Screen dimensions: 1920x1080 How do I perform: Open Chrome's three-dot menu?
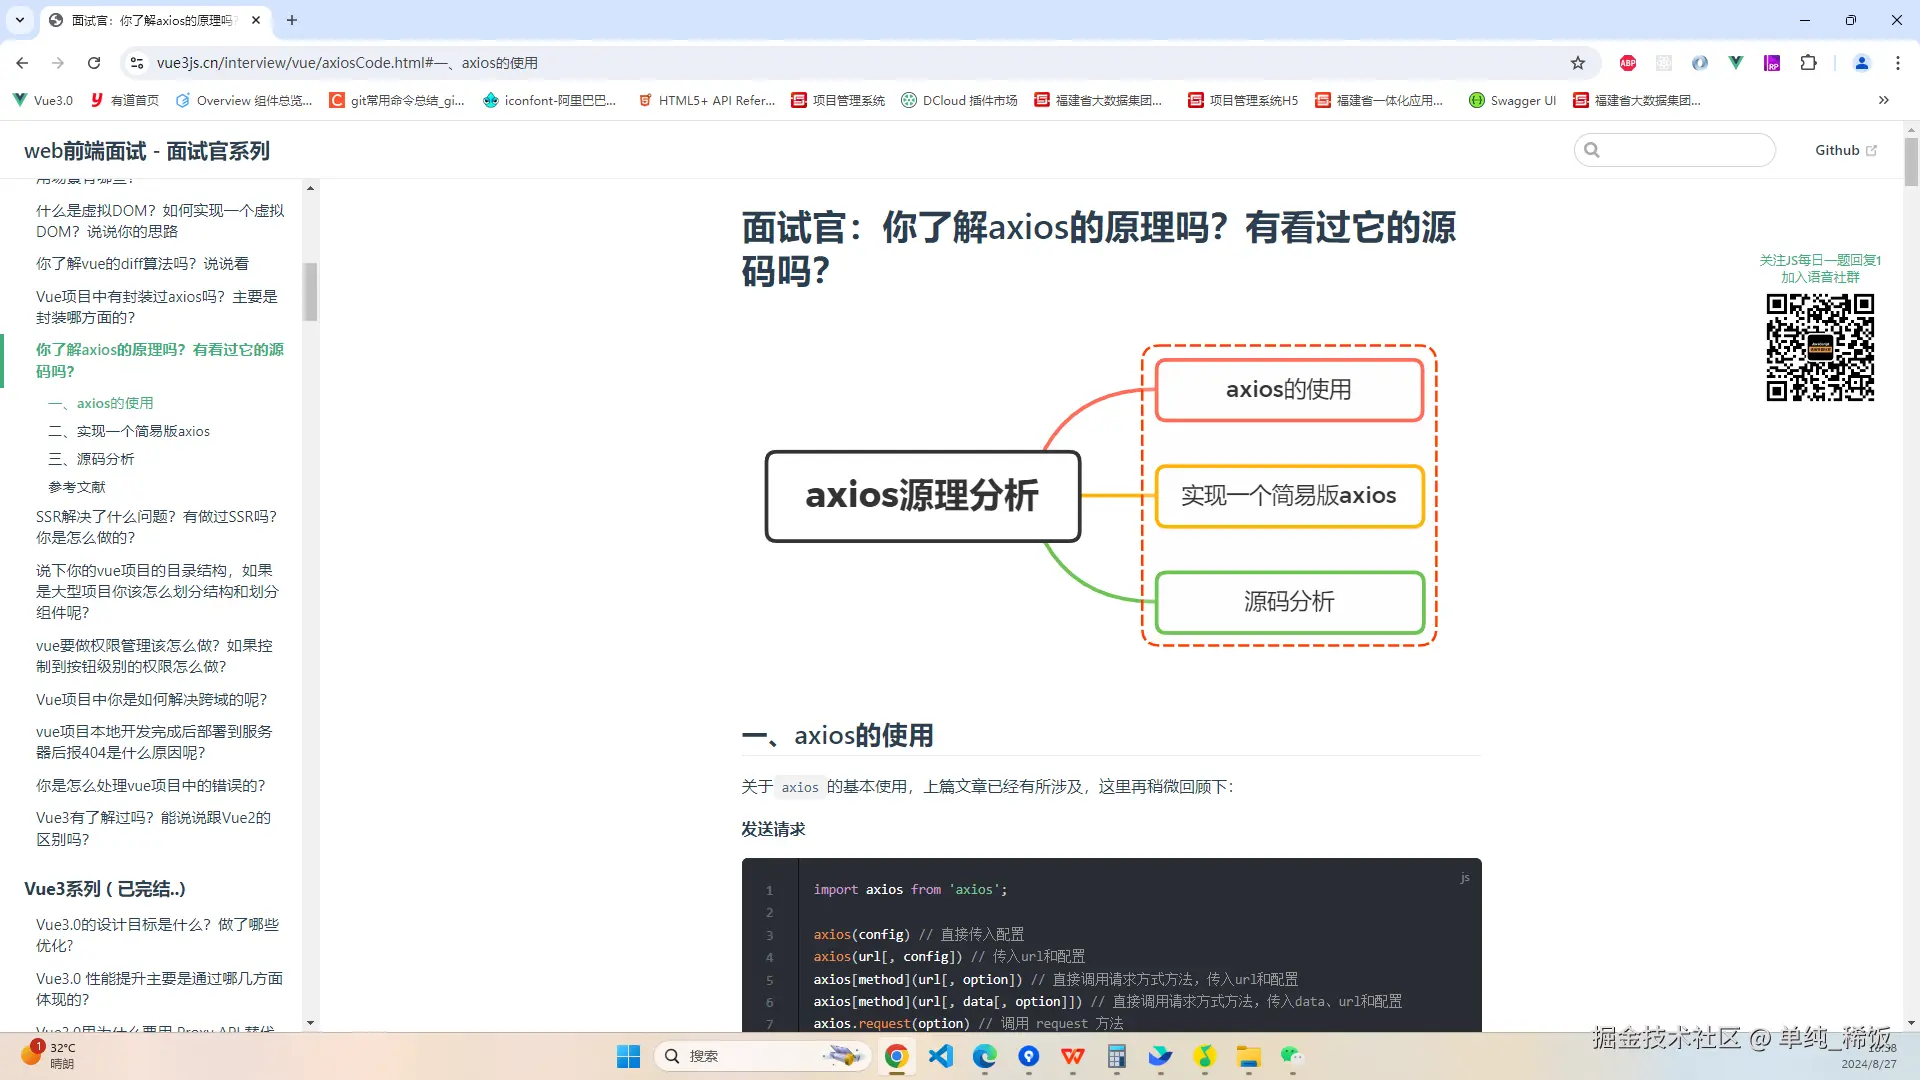coord(1898,62)
